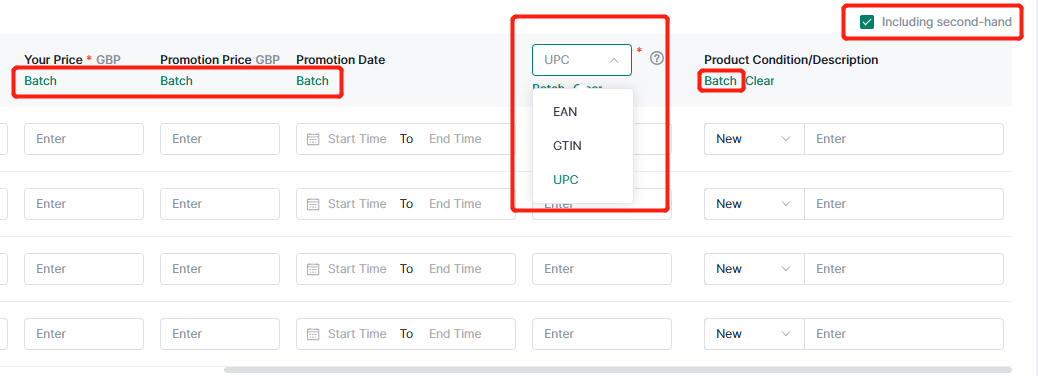Click Batch under Promotion Date
Screen dimensions: 1038x376
312,81
